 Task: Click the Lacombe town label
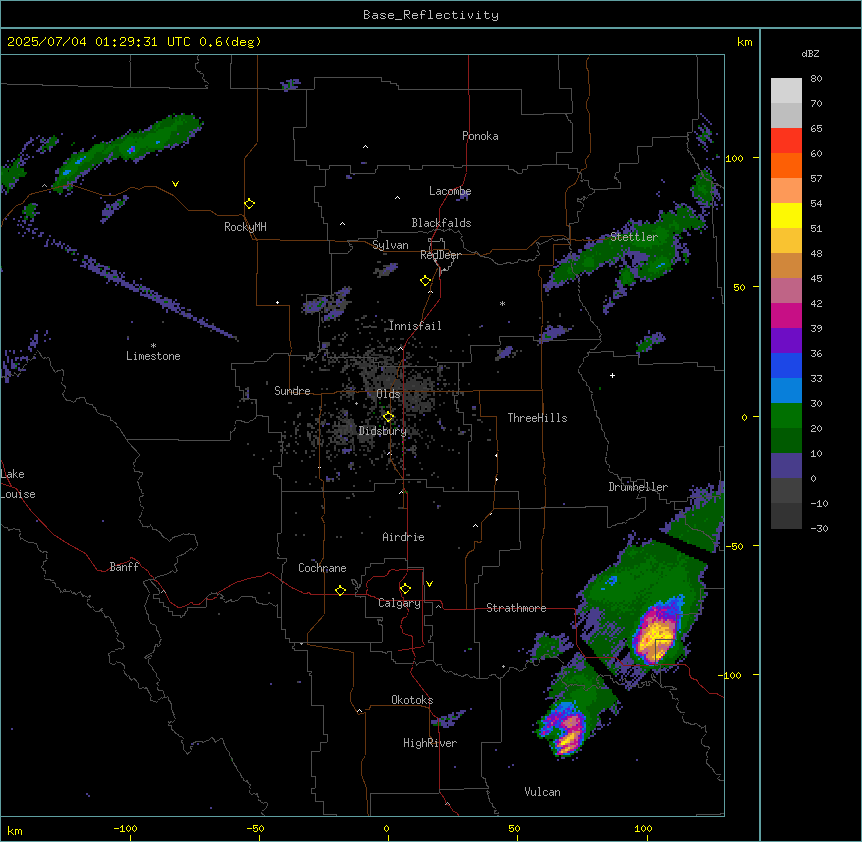(x=450, y=191)
